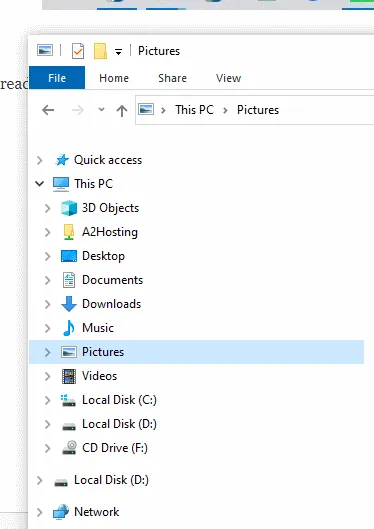Screen dimensions: 374x529
Task: Select 3D Objects in the tree
Action: pyautogui.click(x=110, y=208)
